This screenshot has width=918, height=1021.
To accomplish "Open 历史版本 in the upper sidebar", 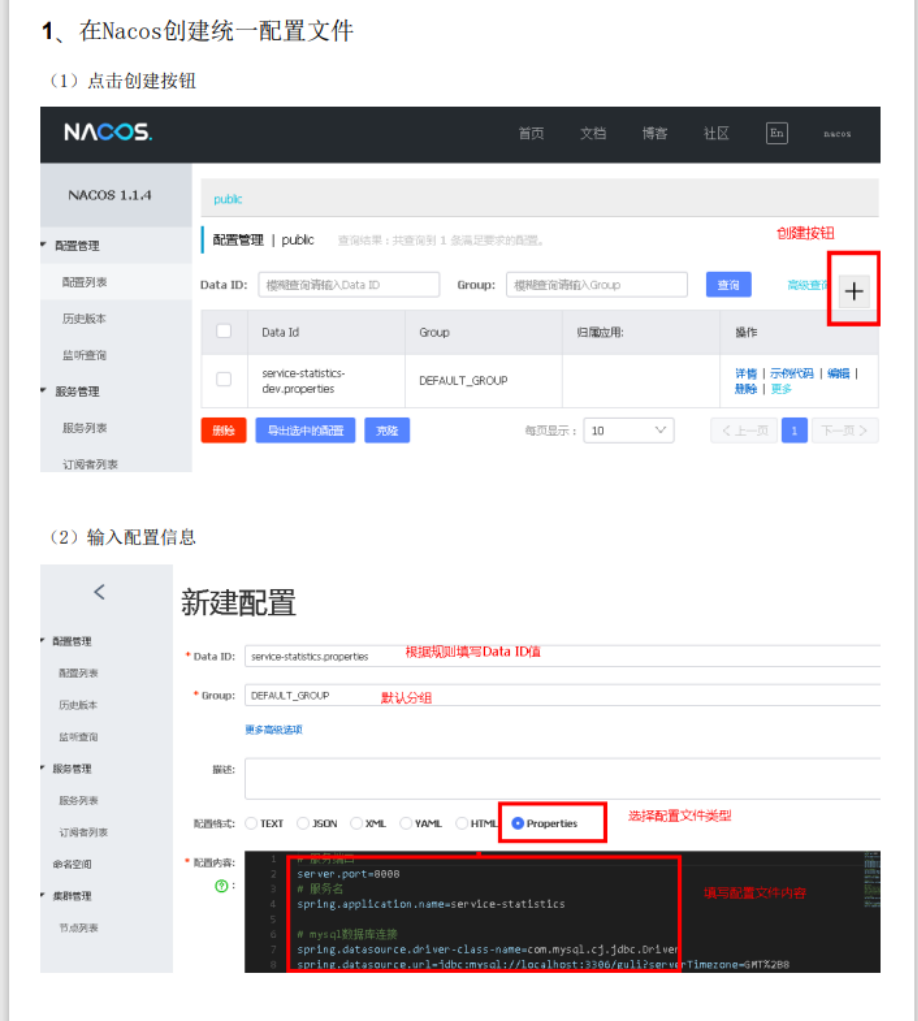I will point(84,318).
